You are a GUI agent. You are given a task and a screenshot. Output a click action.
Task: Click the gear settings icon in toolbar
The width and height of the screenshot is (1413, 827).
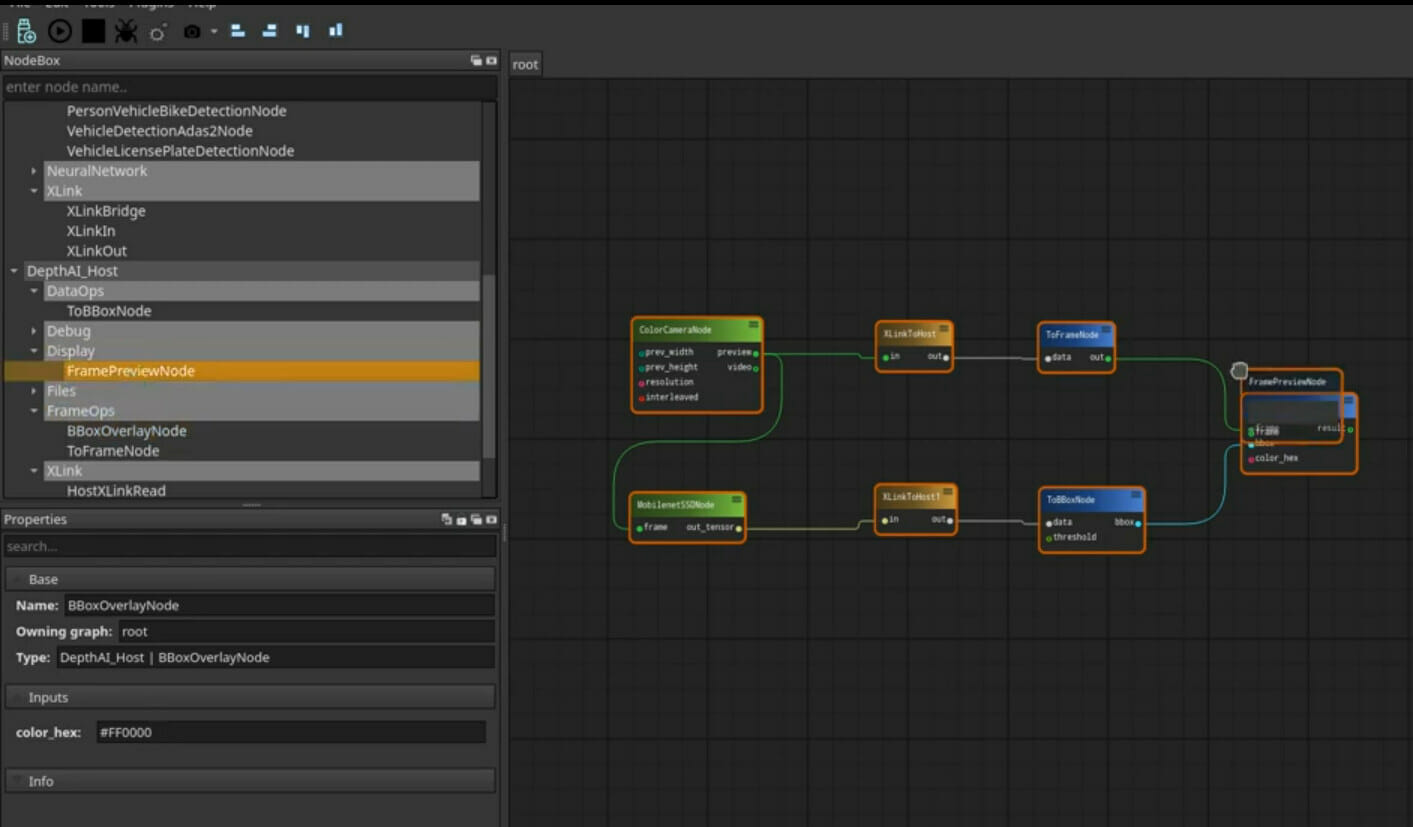pyautogui.click(x=157, y=33)
